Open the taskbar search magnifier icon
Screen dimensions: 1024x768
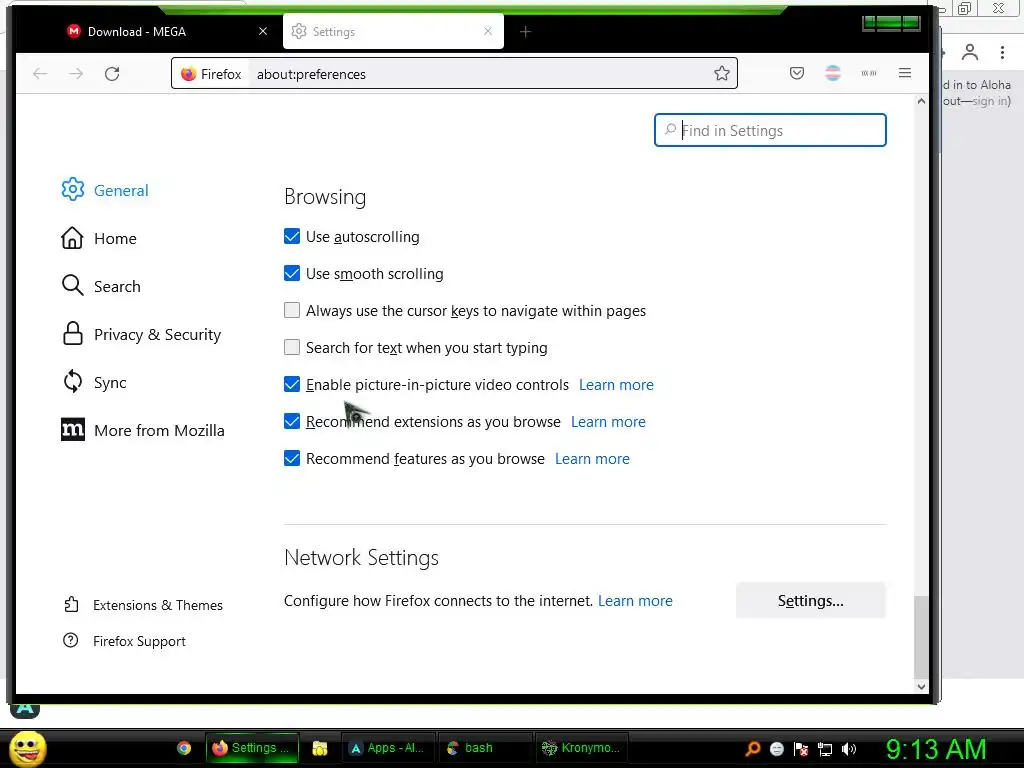(752, 748)
